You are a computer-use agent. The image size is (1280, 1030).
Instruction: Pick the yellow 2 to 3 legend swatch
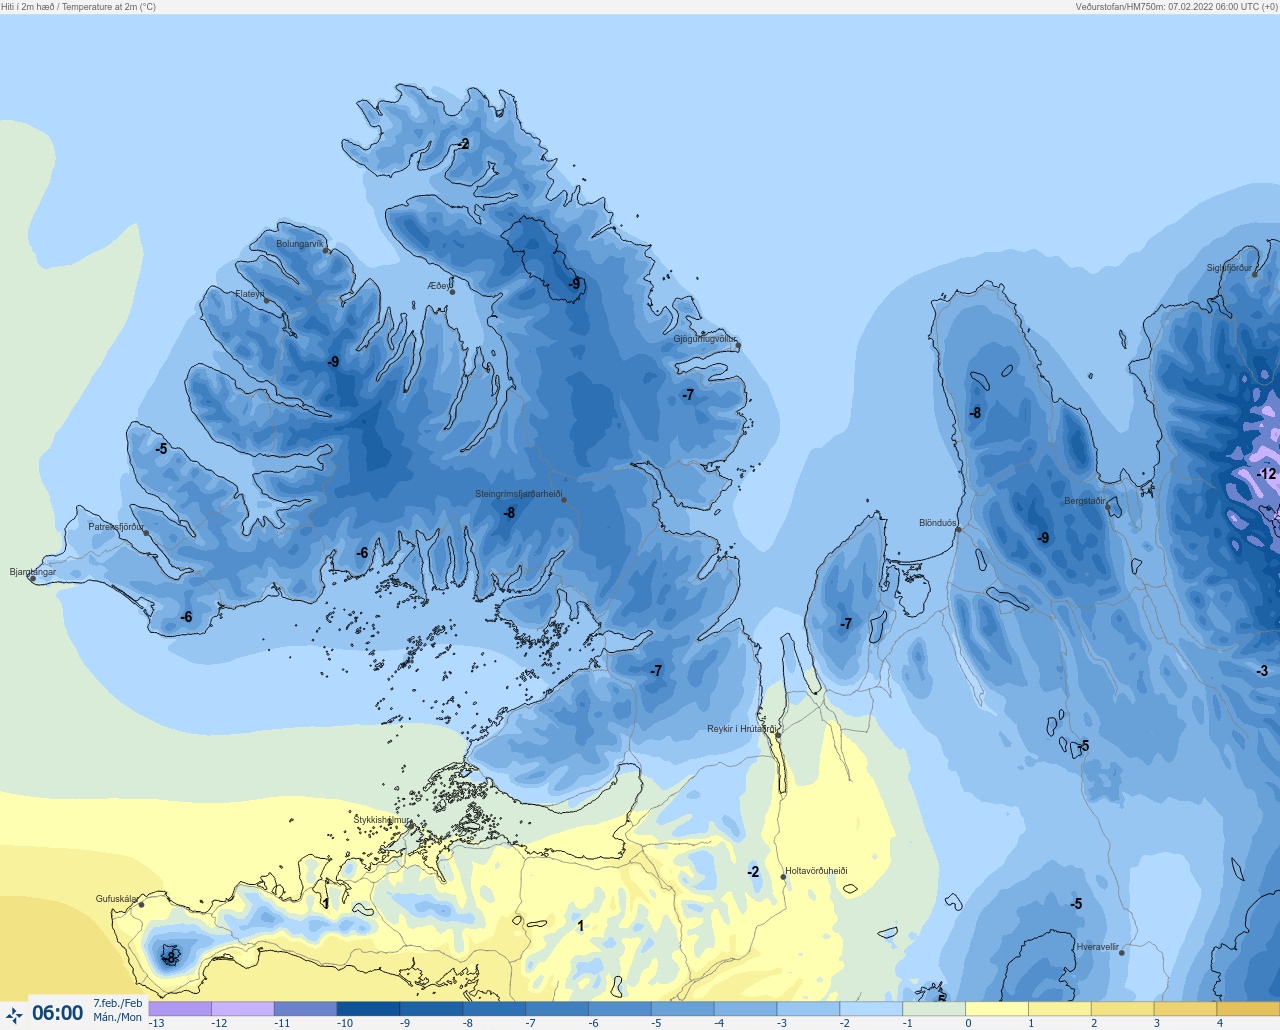(1122, 1009)
